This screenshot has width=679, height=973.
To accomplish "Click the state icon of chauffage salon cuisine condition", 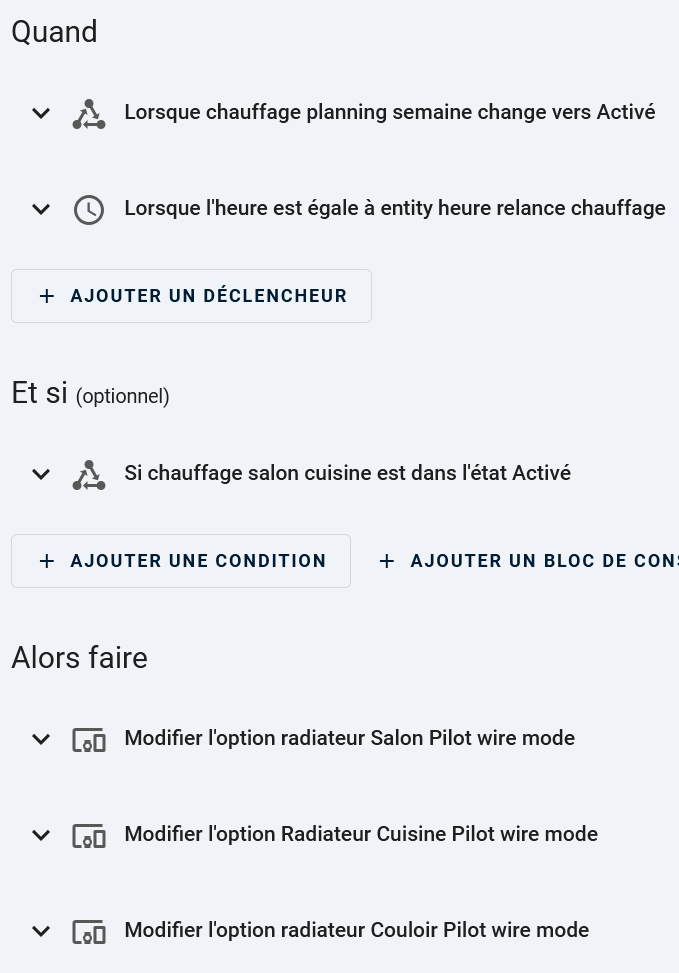I will click(89, 475).
